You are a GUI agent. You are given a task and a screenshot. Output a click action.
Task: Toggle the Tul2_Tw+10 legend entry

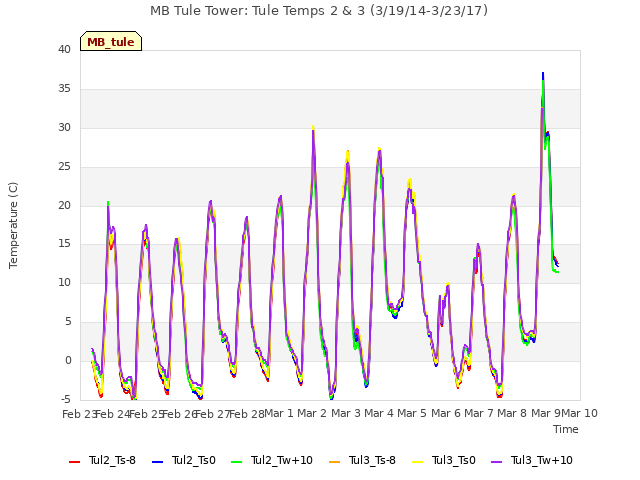[x=272, y=461]
